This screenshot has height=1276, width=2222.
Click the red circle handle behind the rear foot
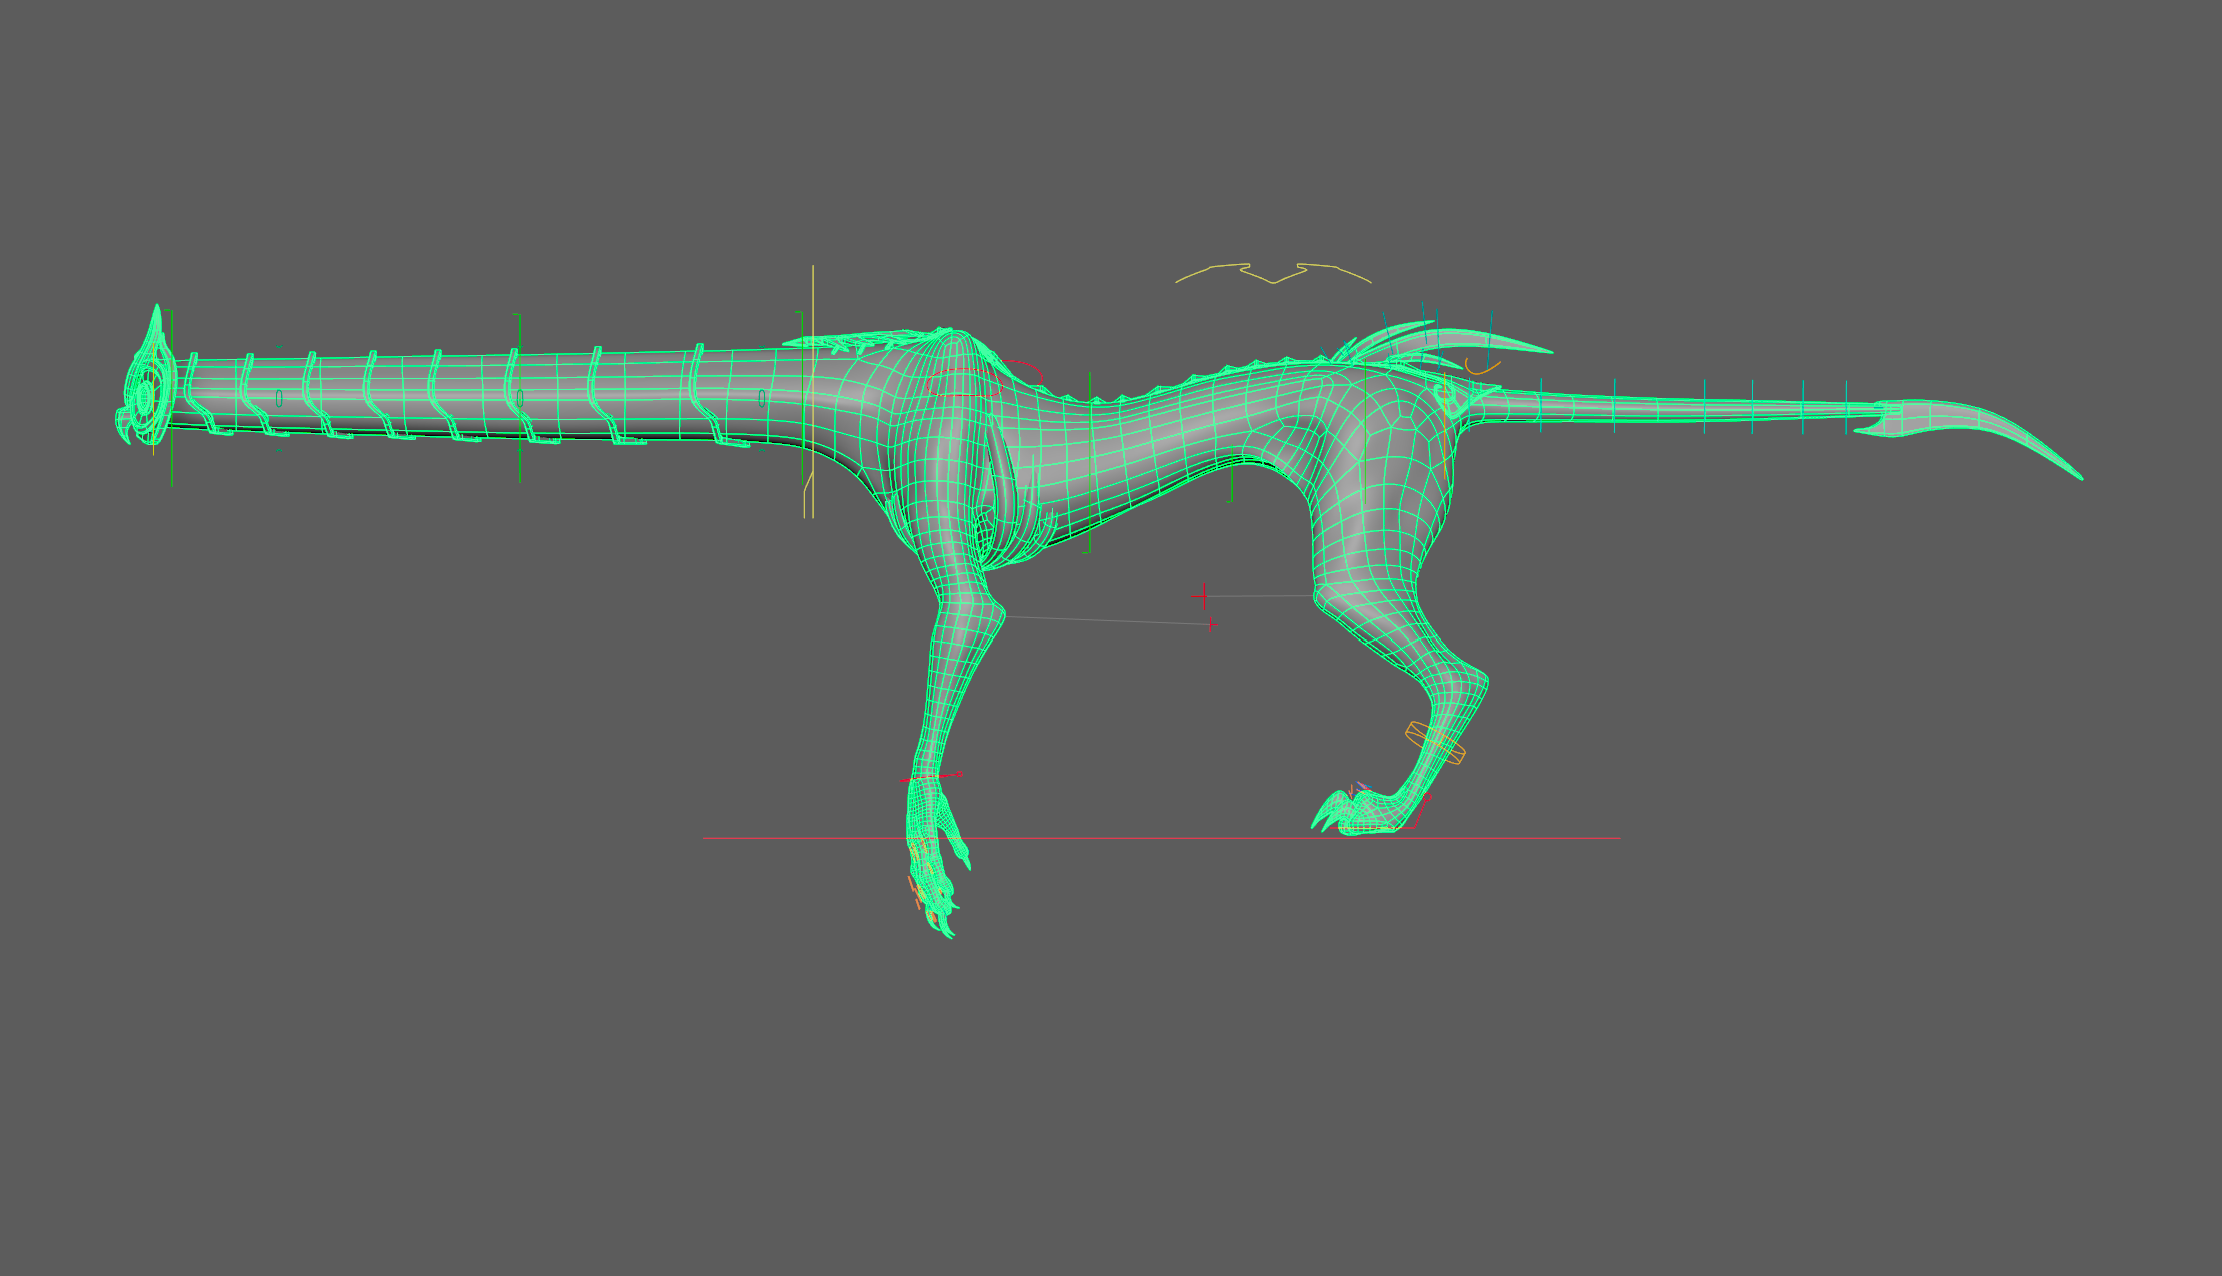1427,798
